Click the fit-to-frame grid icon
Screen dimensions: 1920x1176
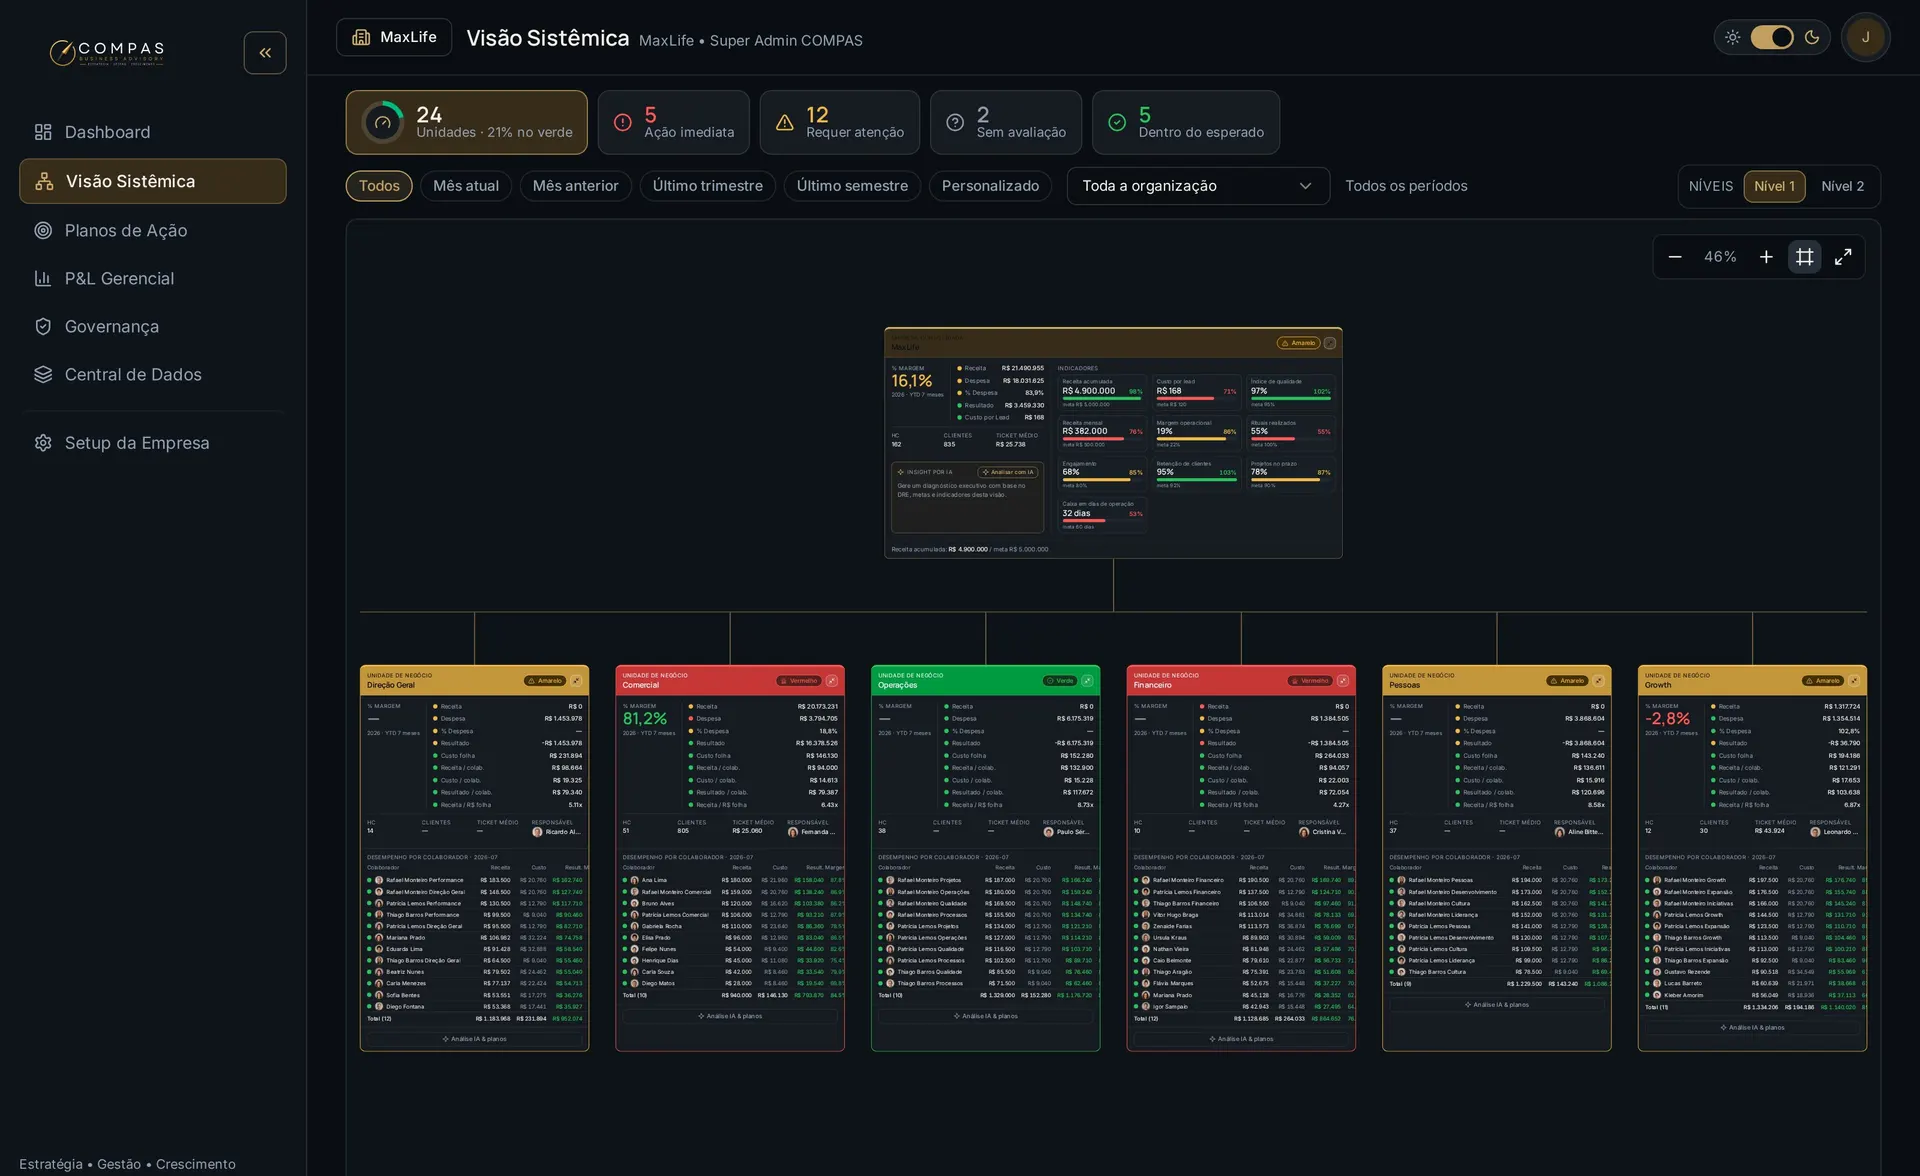(1805, 257)
